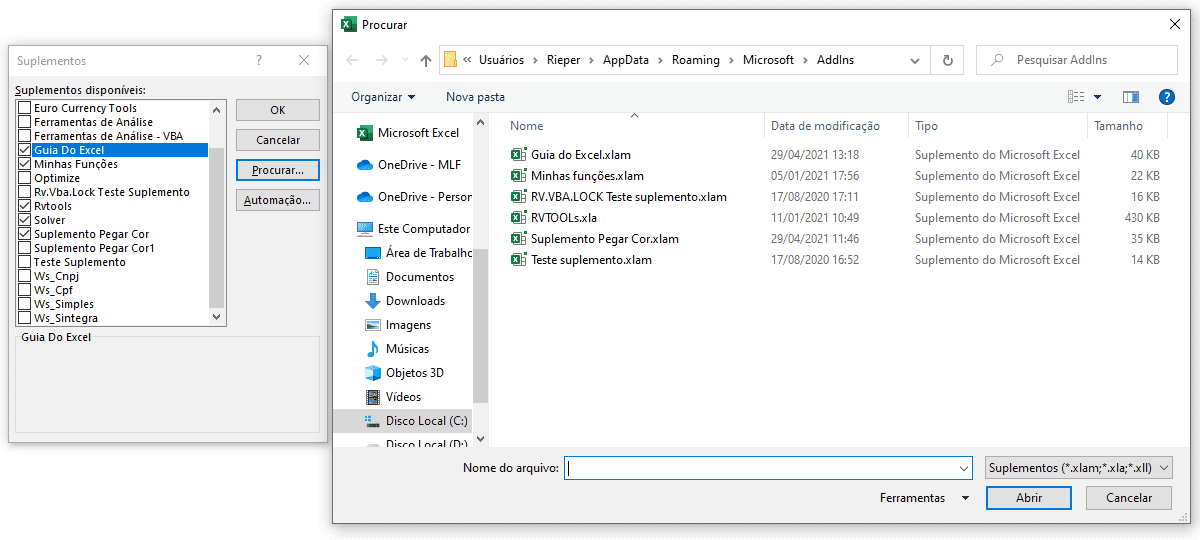
Task: Click the Excel icon of Guia do Excel.xlam
Action: [518, 155]
